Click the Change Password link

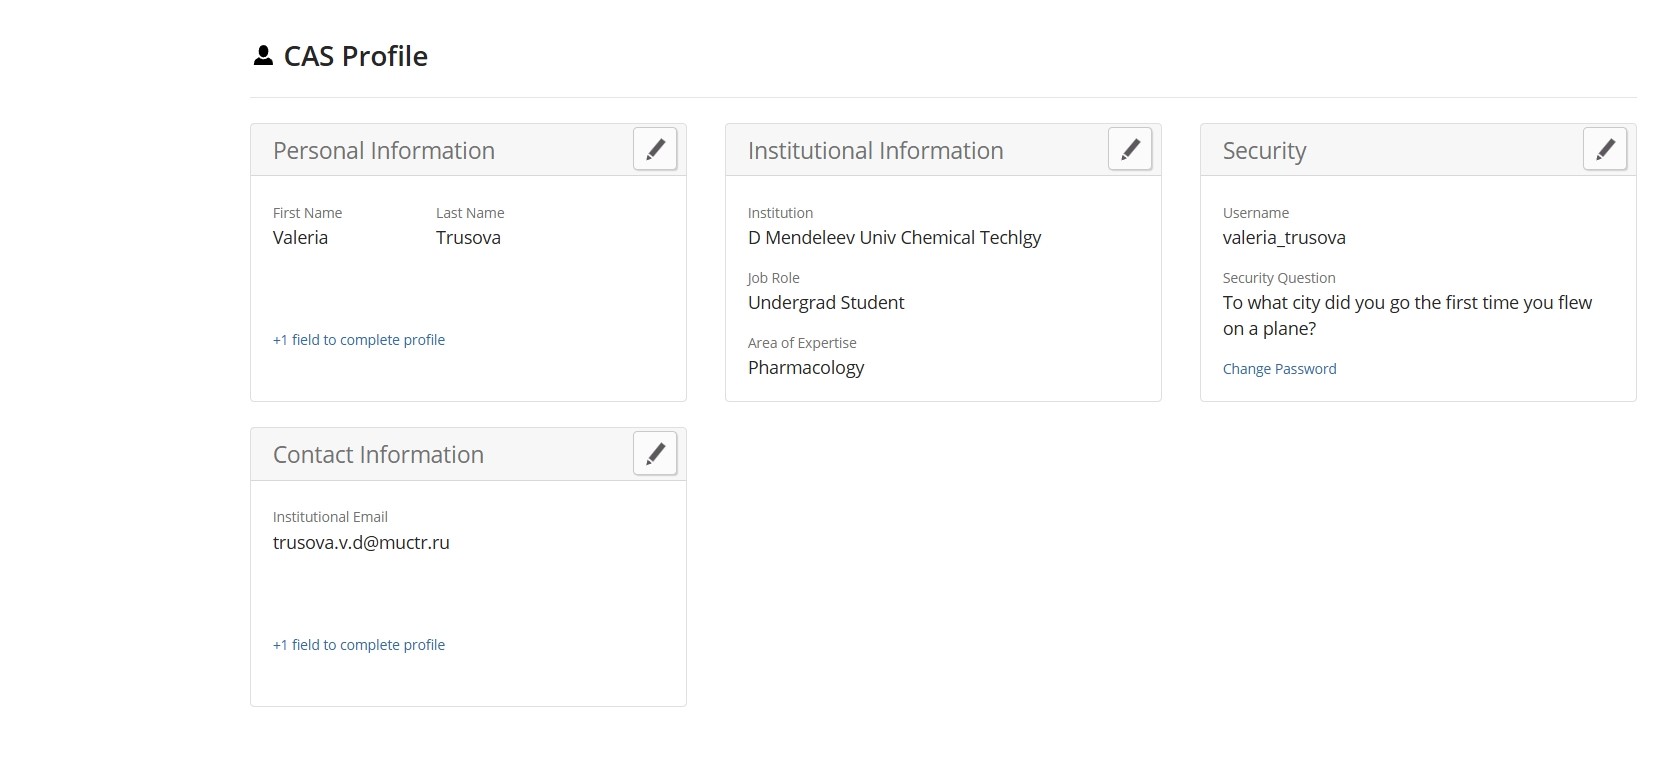coord(1279,369)
